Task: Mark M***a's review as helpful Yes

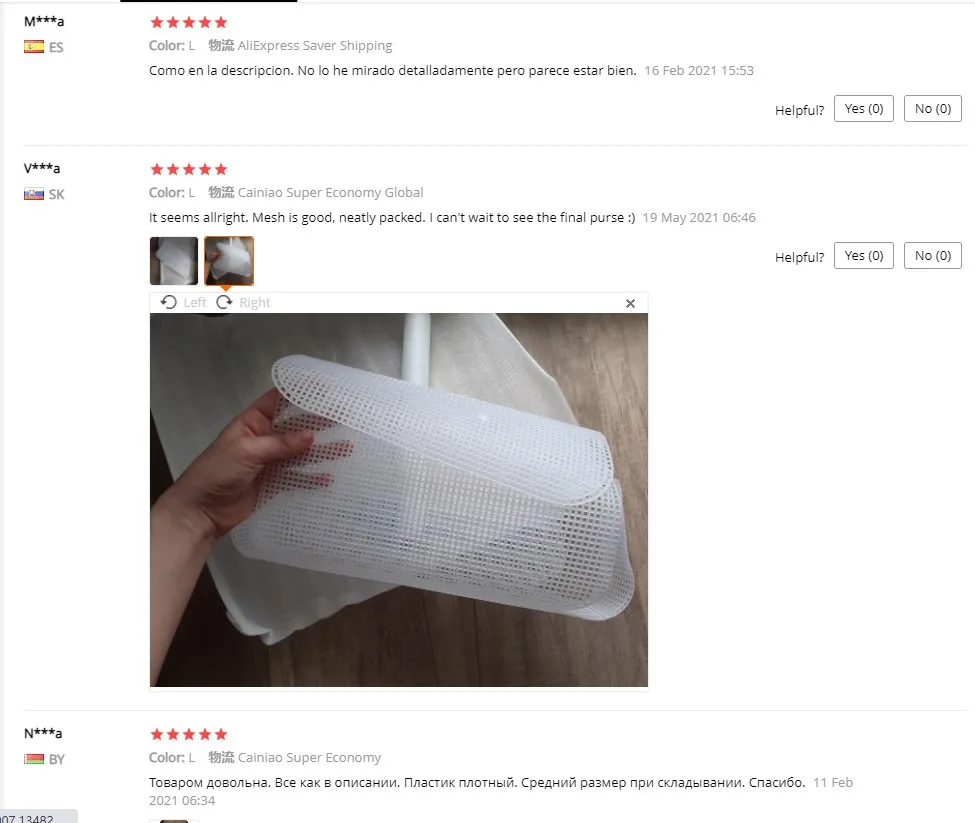Action: coord(864,109)
